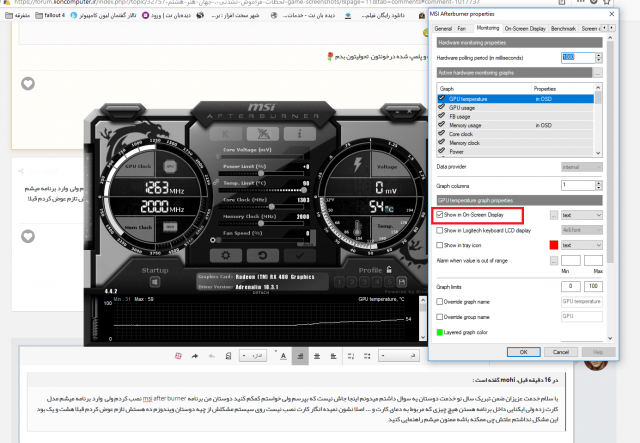
Task: Open the On-Screen Display text type dropdown
Action: (x=581, y=215)
